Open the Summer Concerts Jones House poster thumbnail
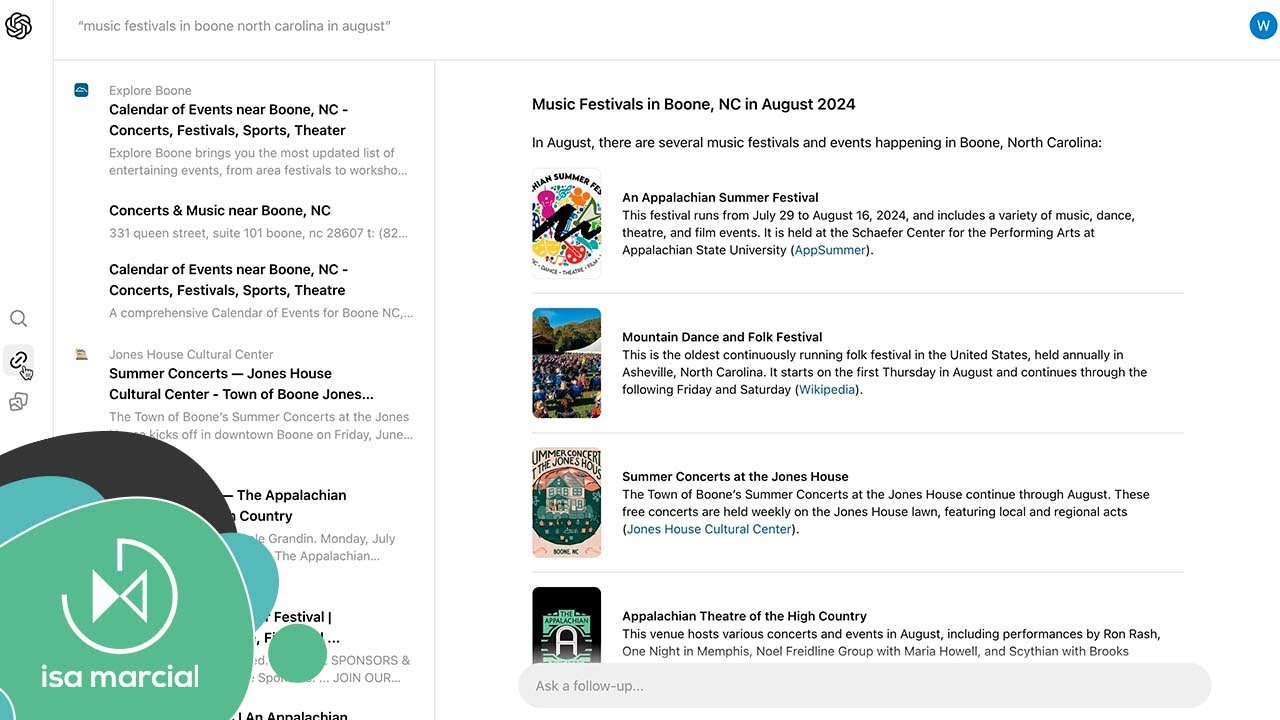Image resolution: width=1280 pixels, height=720 pixels. (567, 502)
